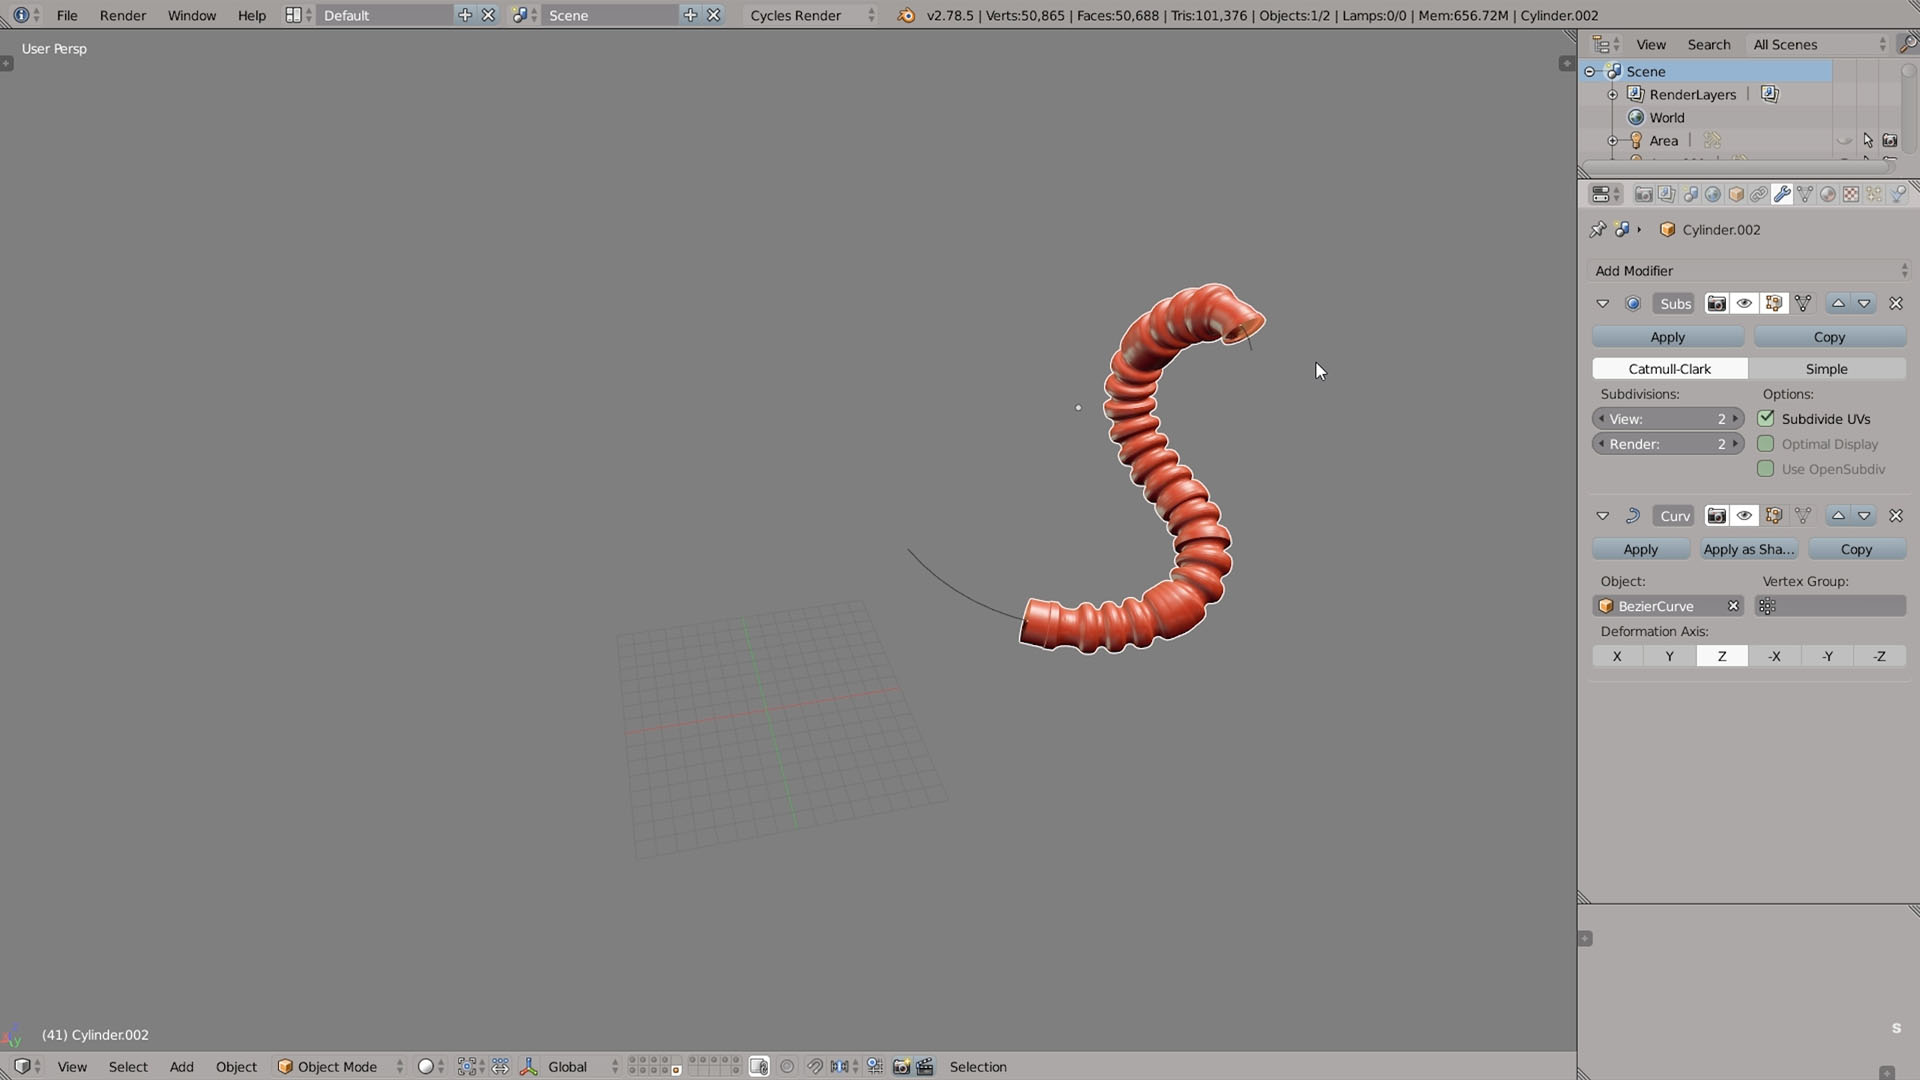Open the Texture properties tab
This screenshot has height=1080, width=1920.
point(1851,194)
